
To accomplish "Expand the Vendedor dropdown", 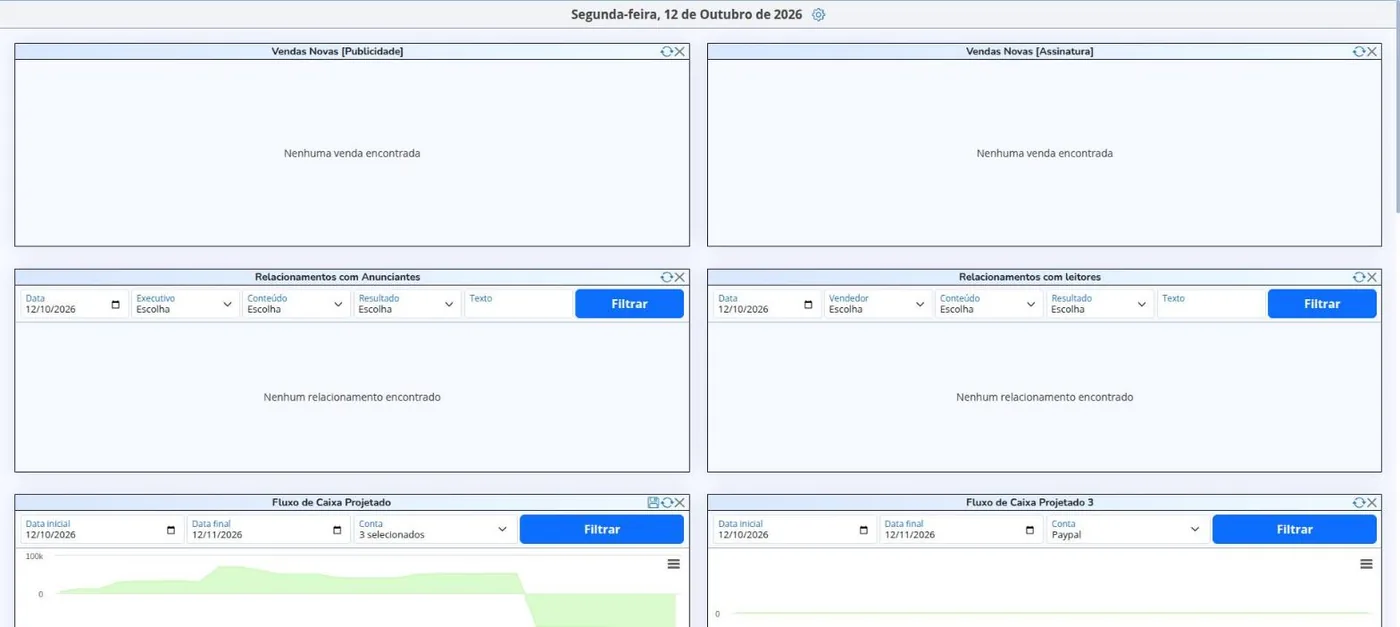I will (878, 304).
